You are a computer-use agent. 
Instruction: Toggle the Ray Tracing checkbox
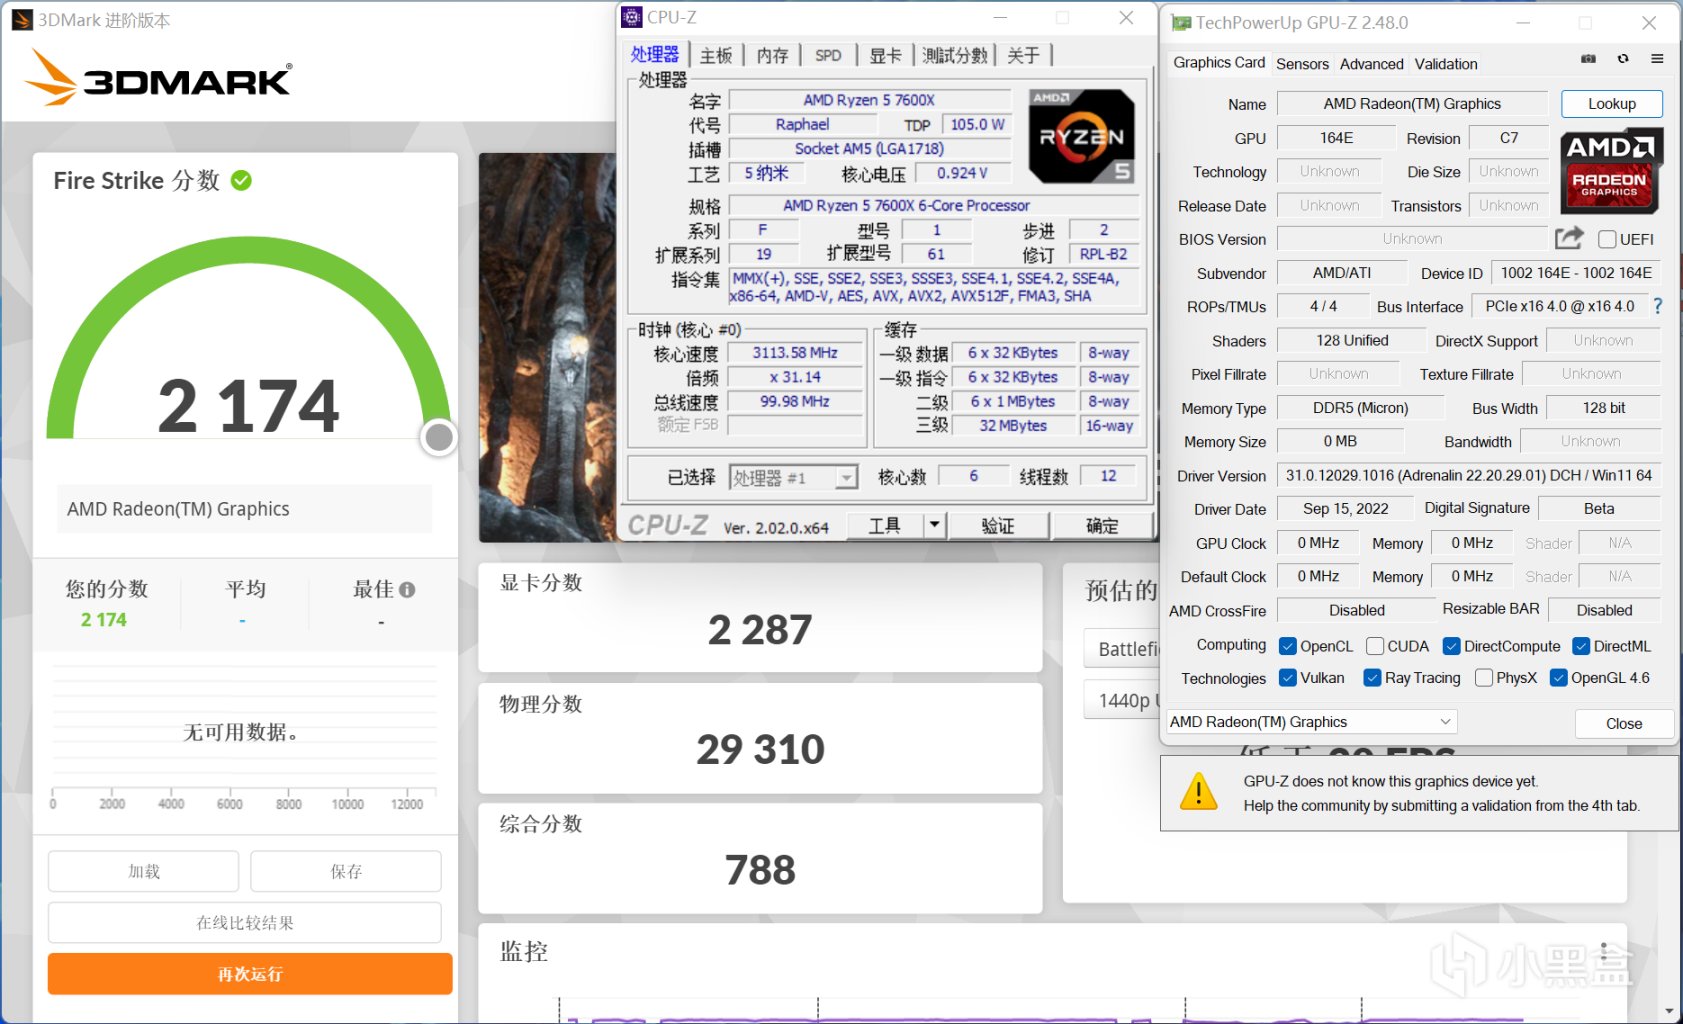click(1373, 678)
